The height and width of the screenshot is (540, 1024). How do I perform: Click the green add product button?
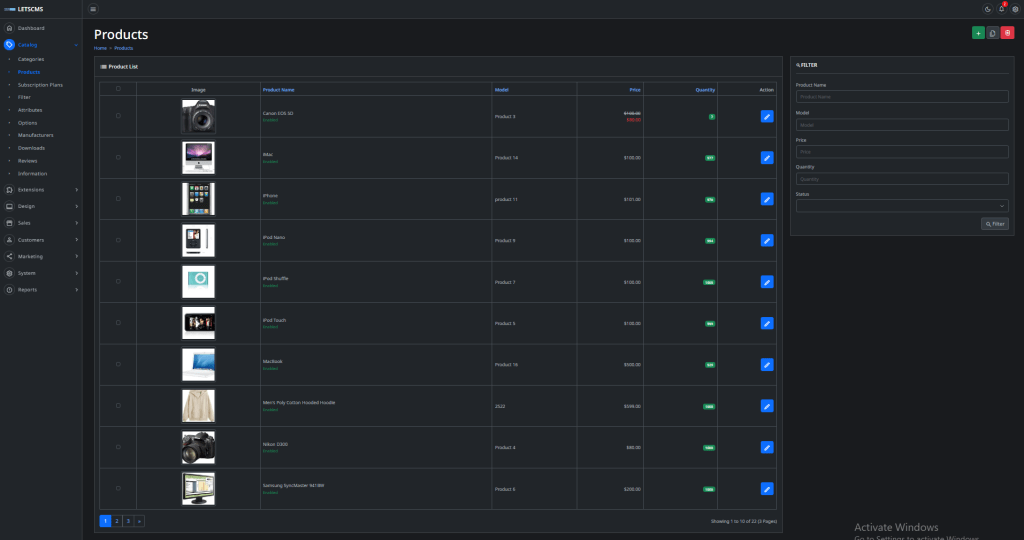point(977,33)
